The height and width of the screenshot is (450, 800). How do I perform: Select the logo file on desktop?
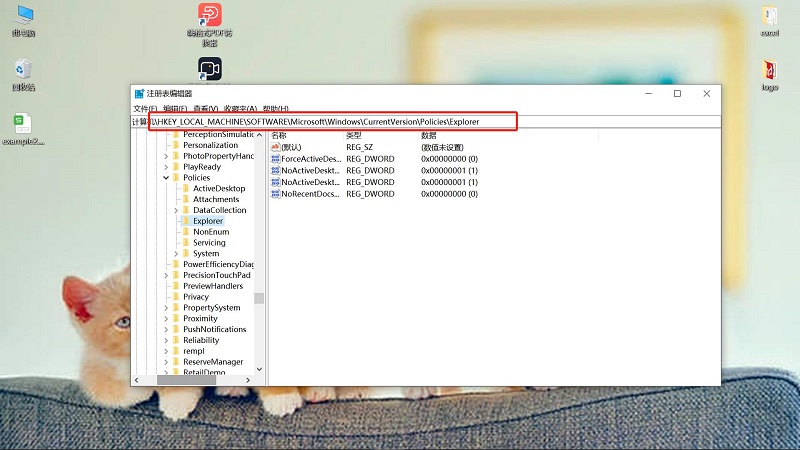tap(770, 75)
